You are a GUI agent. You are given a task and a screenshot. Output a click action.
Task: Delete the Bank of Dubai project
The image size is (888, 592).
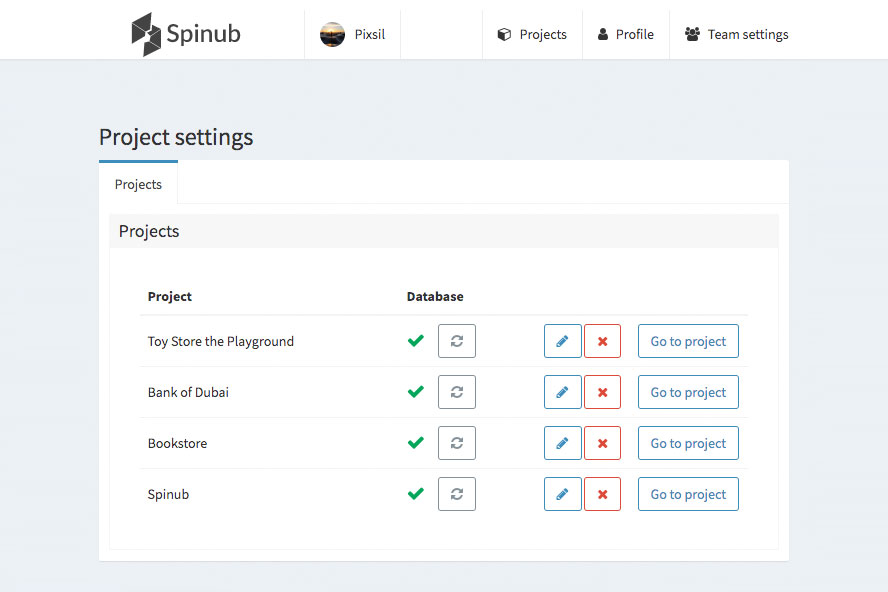point(602,392)
